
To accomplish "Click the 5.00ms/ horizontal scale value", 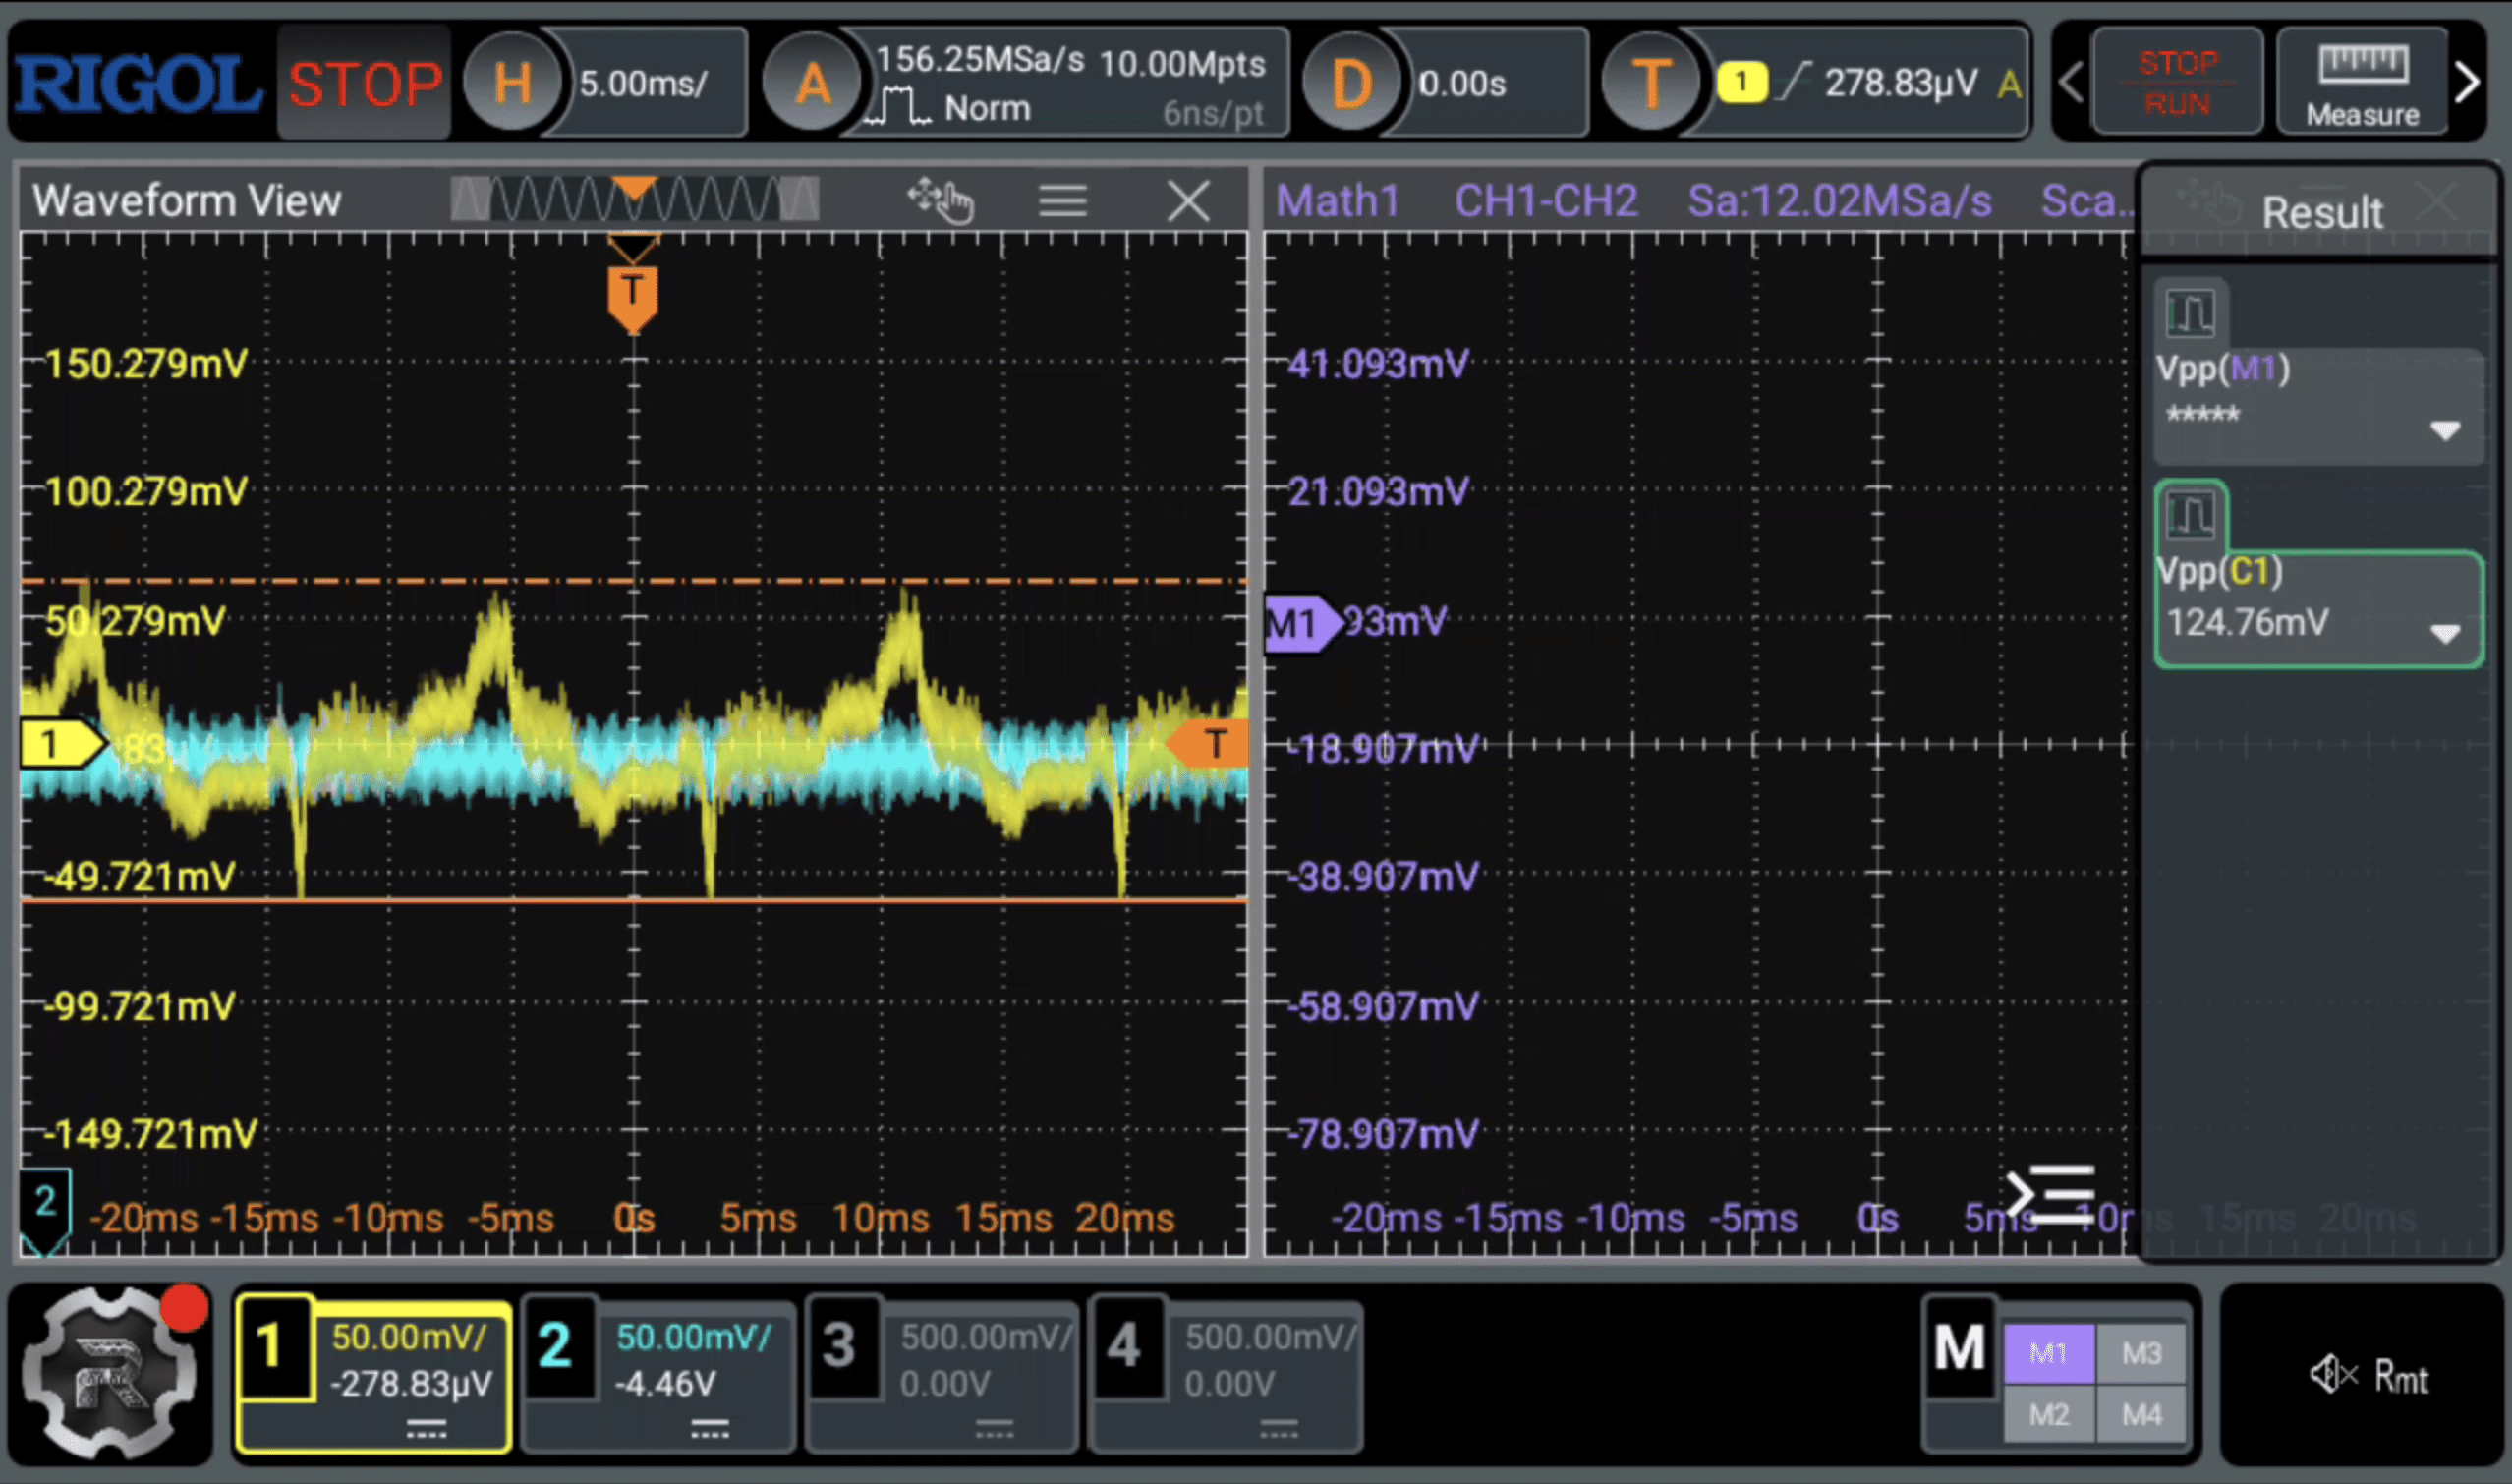I will [x=644, y=84].
